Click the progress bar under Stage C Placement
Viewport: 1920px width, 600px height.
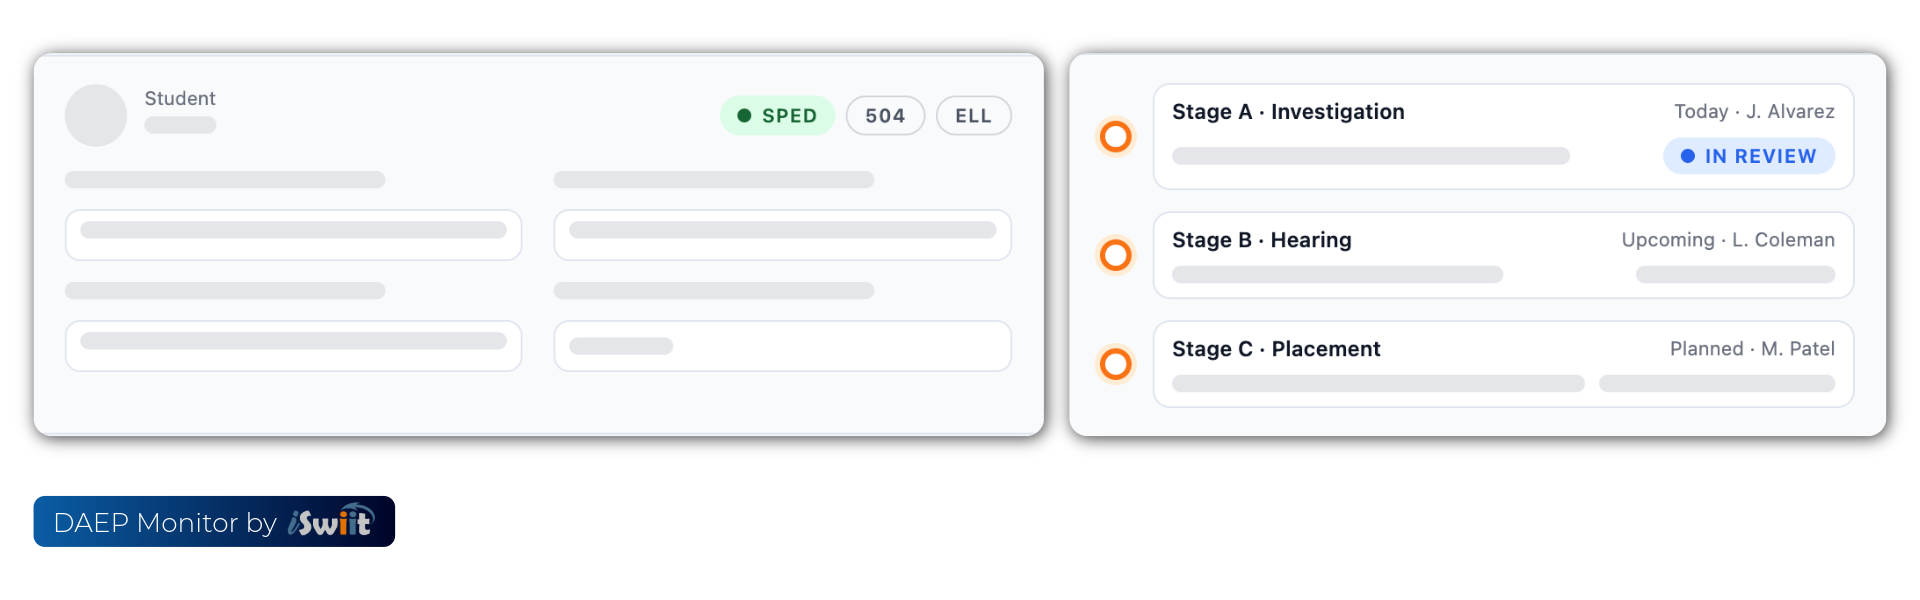click(x=1377, y=384)
